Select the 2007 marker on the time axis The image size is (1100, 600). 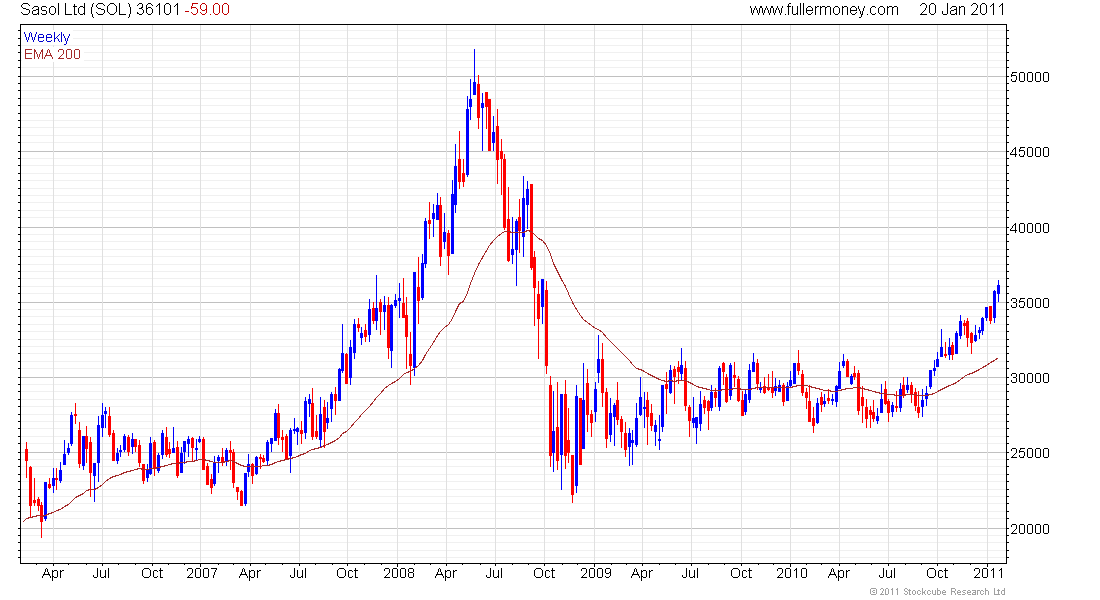click(x=201, y=574)
